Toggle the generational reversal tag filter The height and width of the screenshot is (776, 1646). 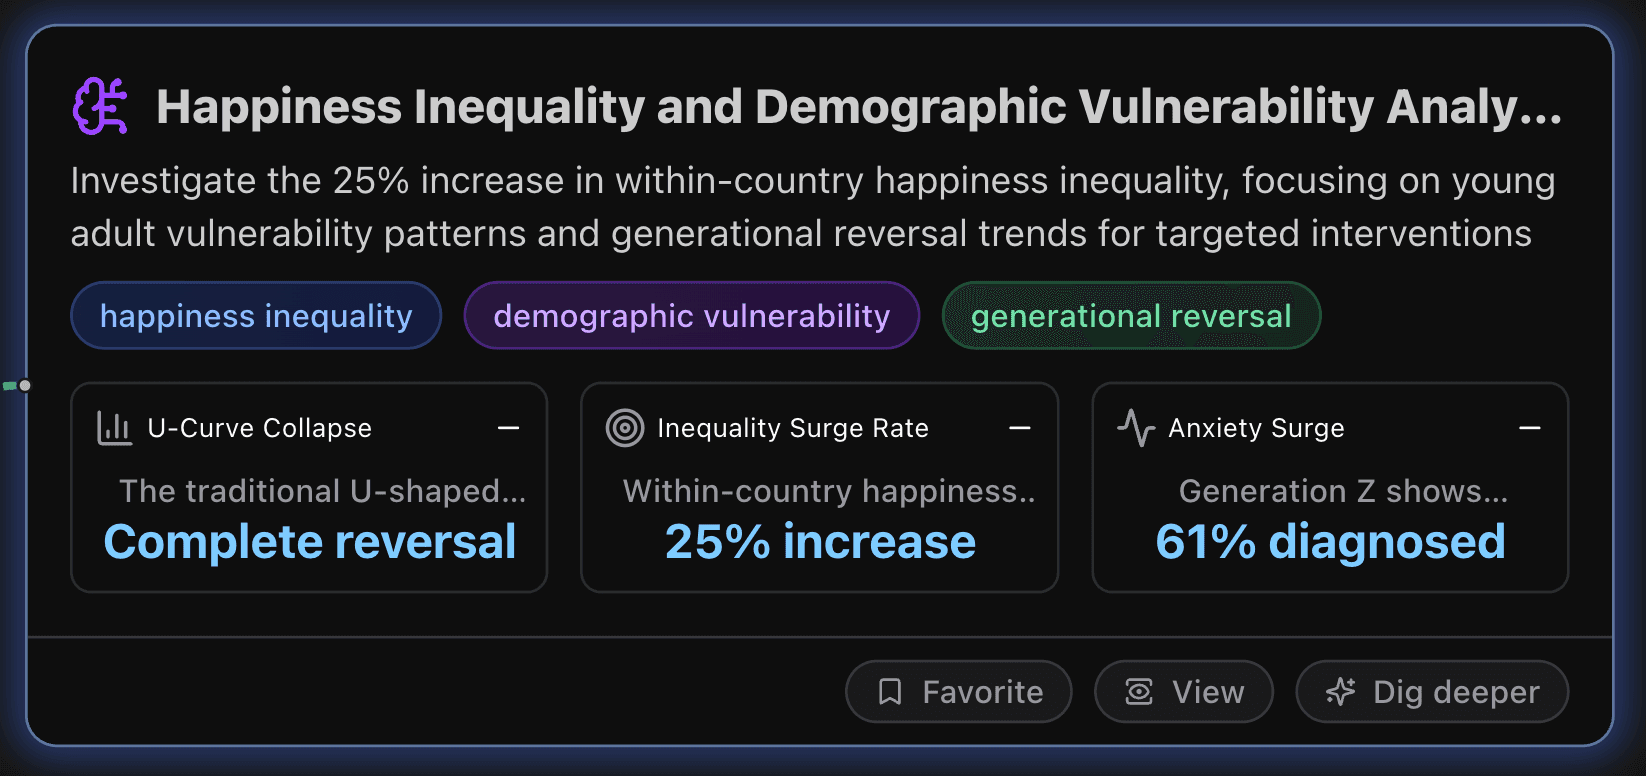[1130, 315]
